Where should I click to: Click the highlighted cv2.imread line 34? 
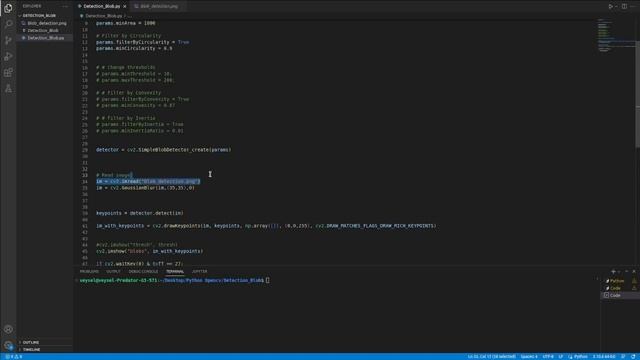tap(148, 181)
